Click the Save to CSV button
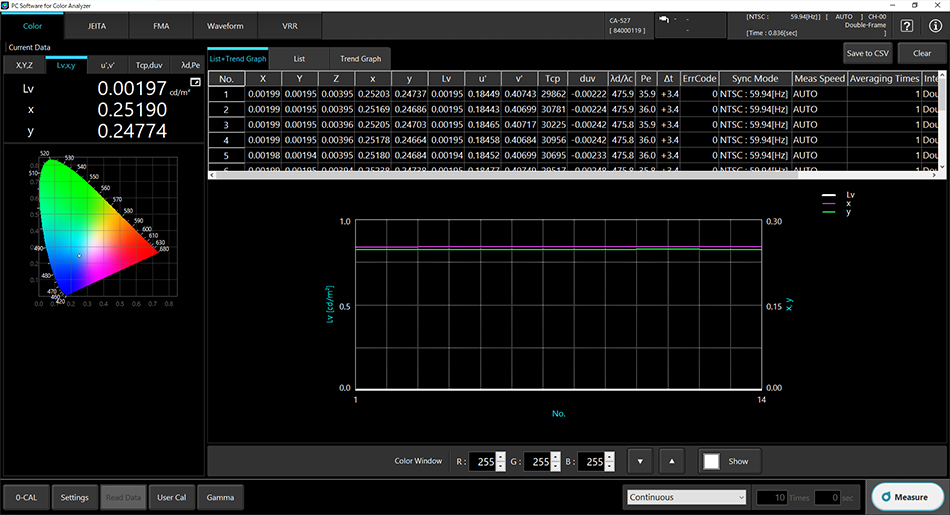The width and height of the screenshot is (950, 515). point(868,53)
